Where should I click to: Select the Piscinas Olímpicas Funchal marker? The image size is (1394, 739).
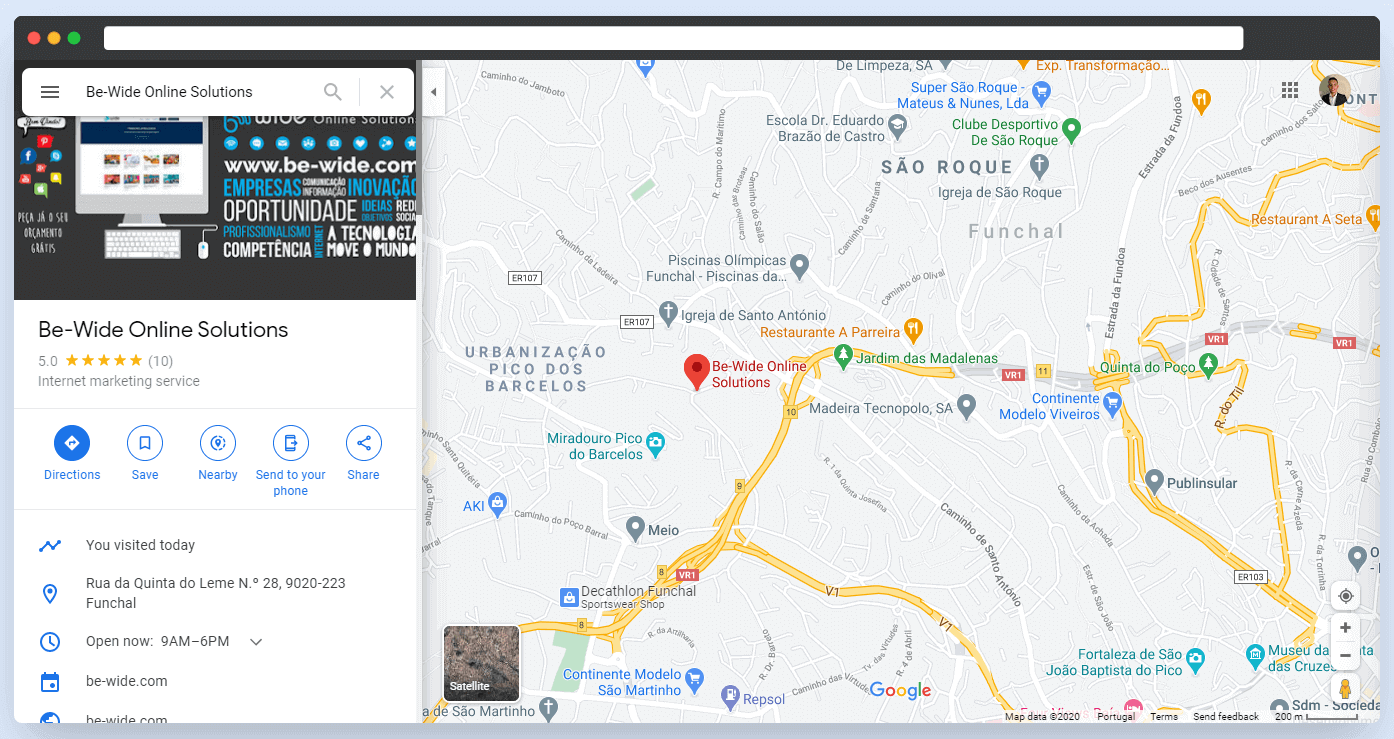[799, 266]
